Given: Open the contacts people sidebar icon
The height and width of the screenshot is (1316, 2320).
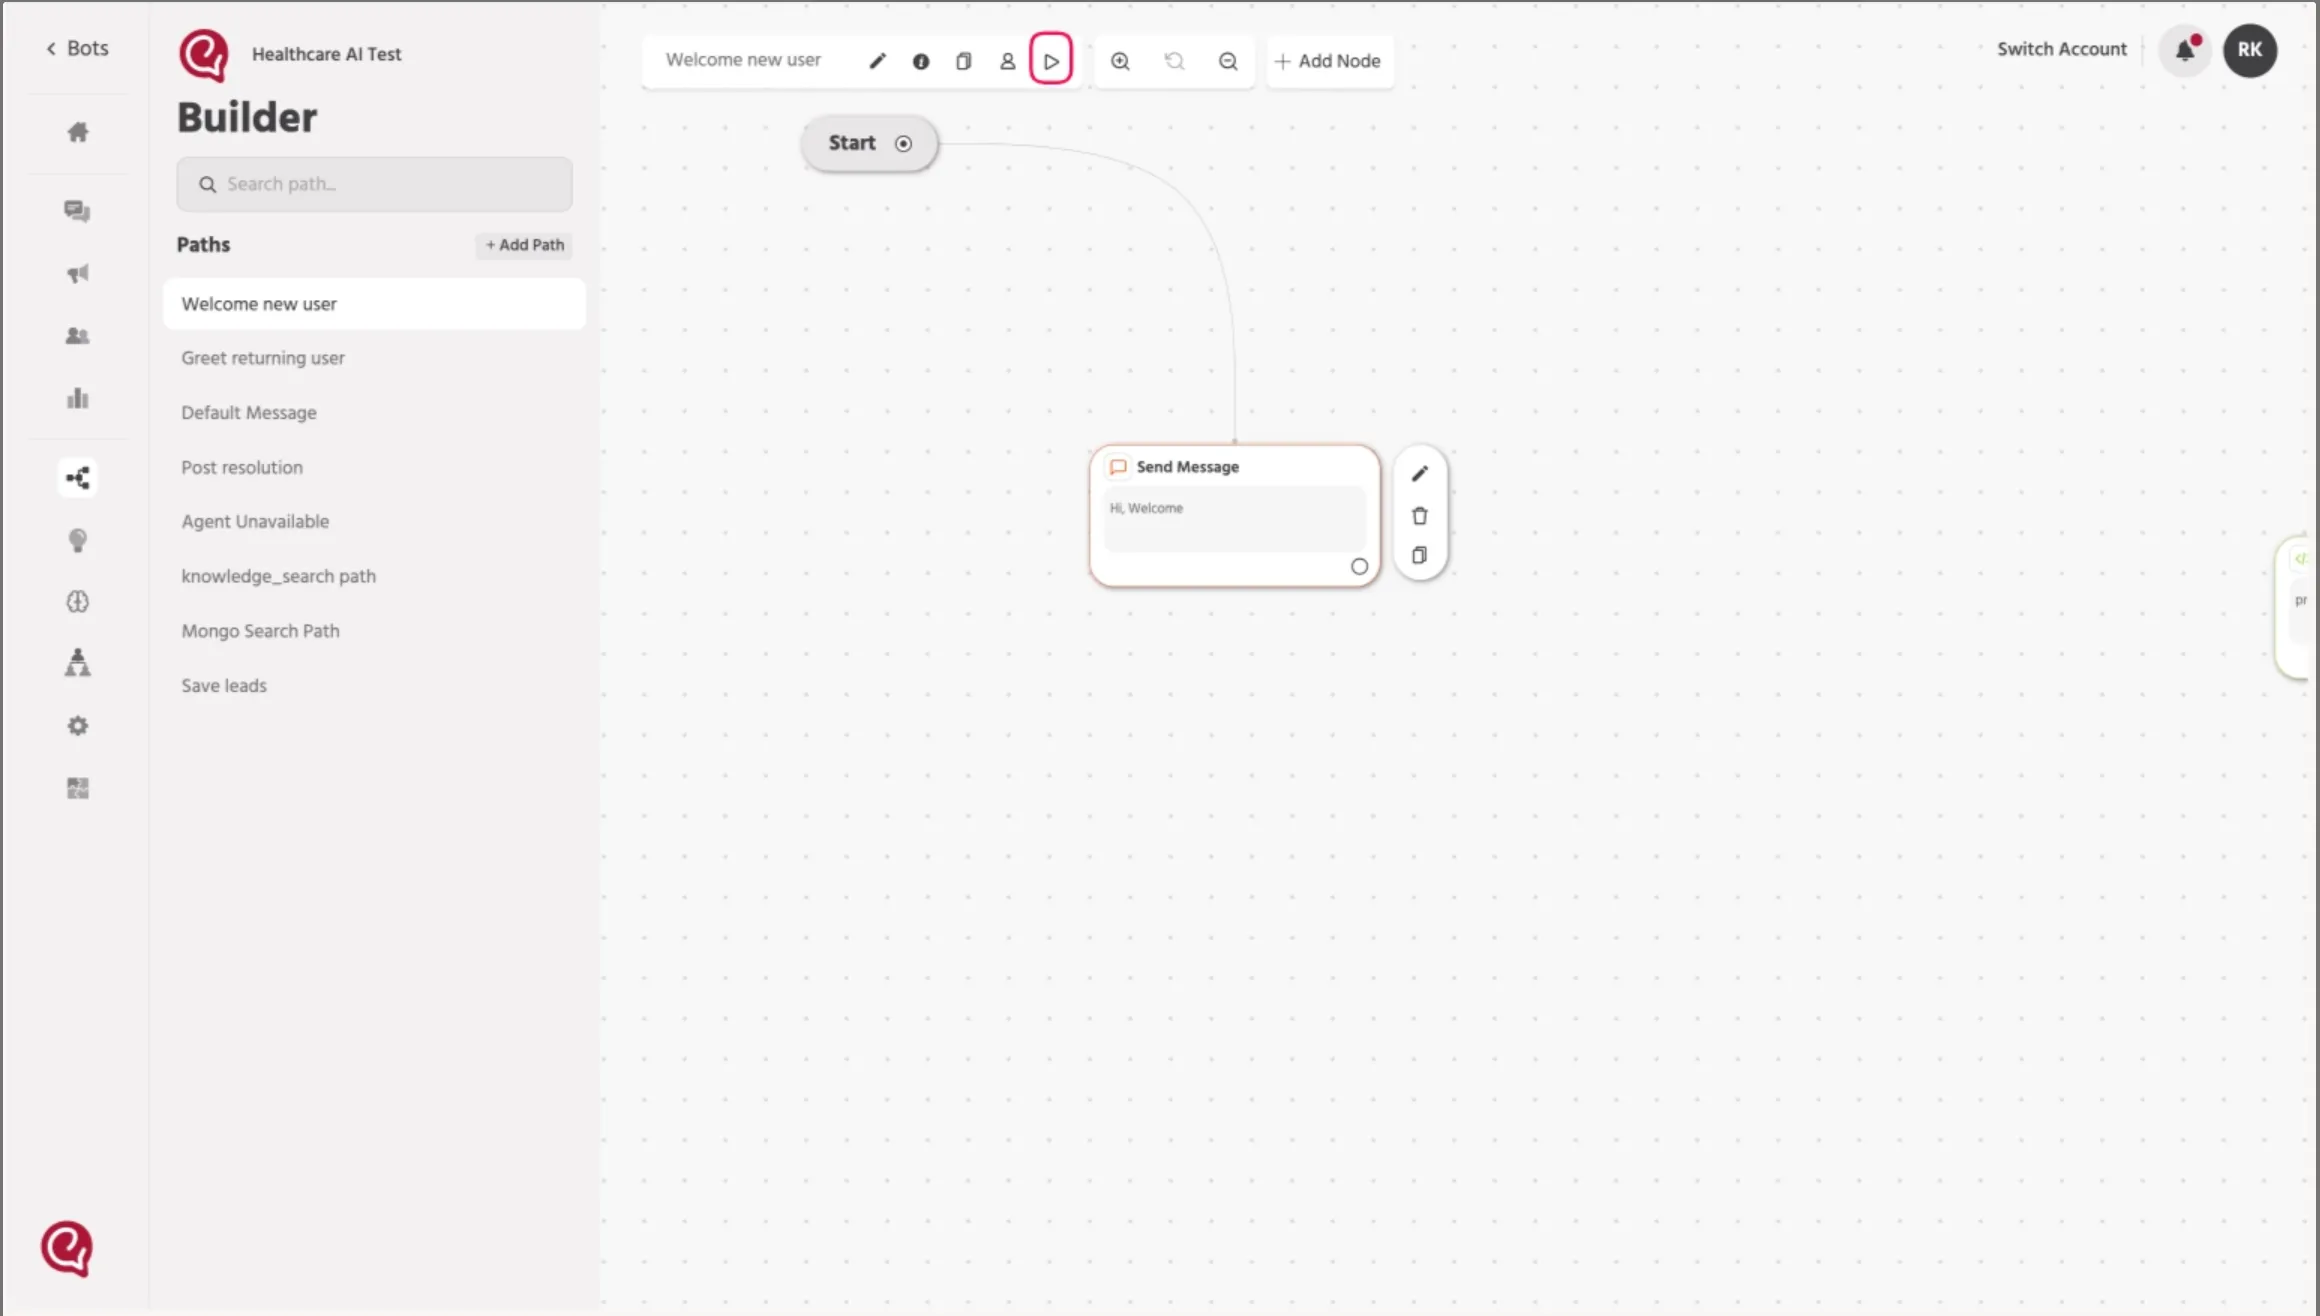Looking at the screenshot, I should [x=78, y=336].
